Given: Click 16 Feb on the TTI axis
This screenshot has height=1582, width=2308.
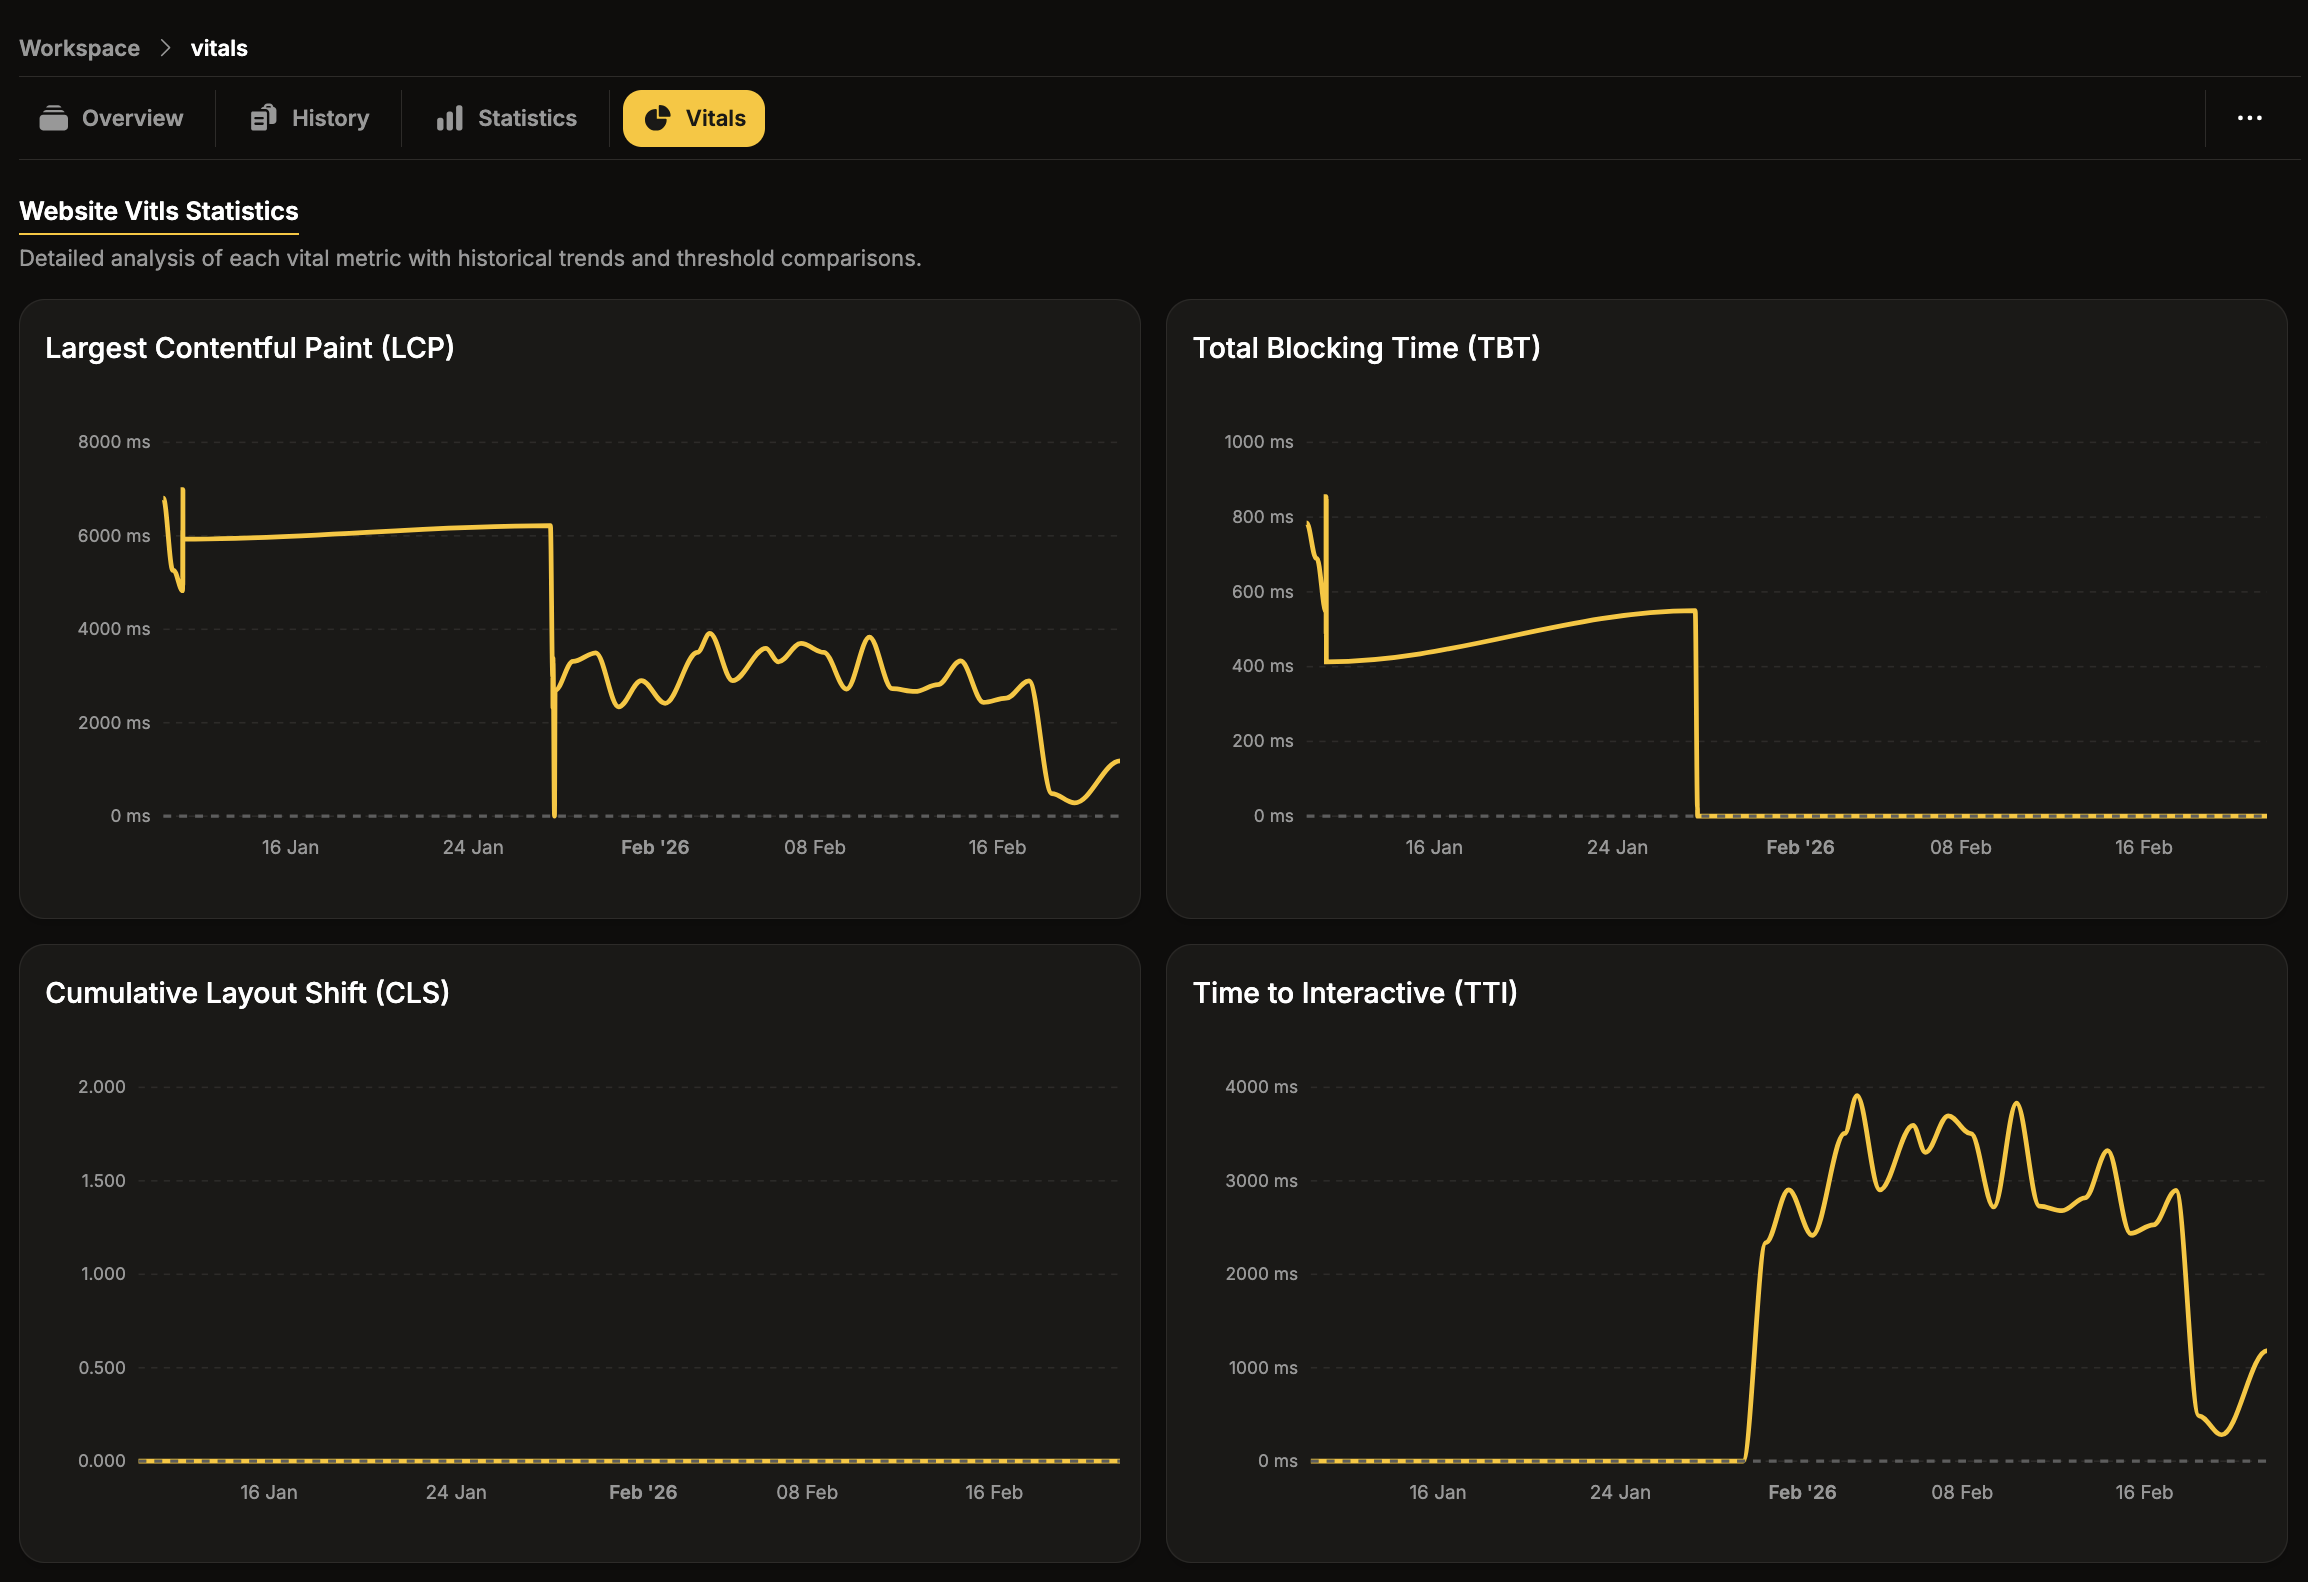Looking at the screenshot, I should [x=2144, y=1492].
